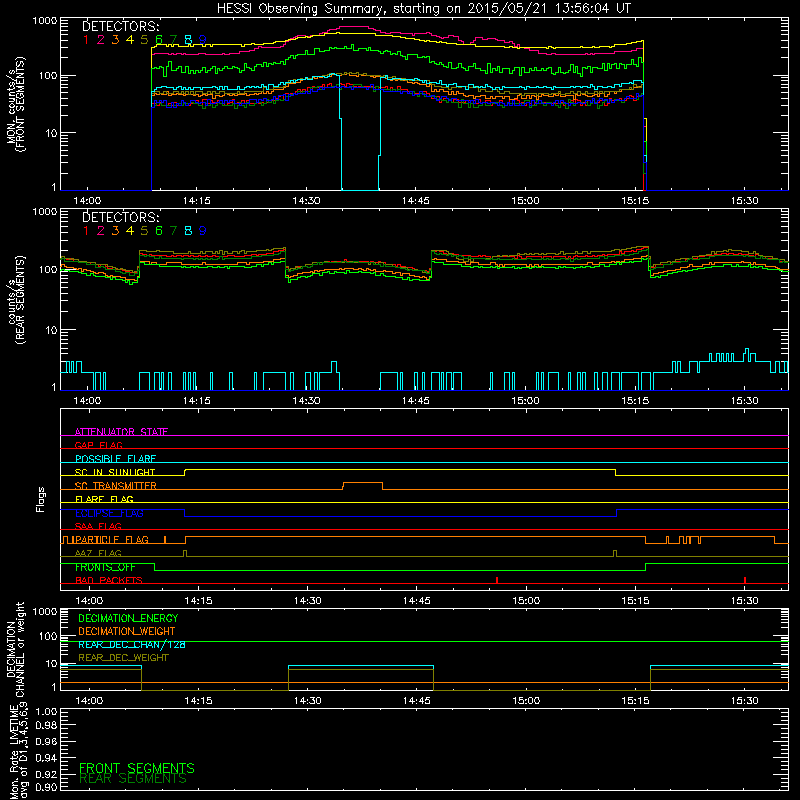Click the 0.96 livetime axis tick label

(x=46, y=741)
